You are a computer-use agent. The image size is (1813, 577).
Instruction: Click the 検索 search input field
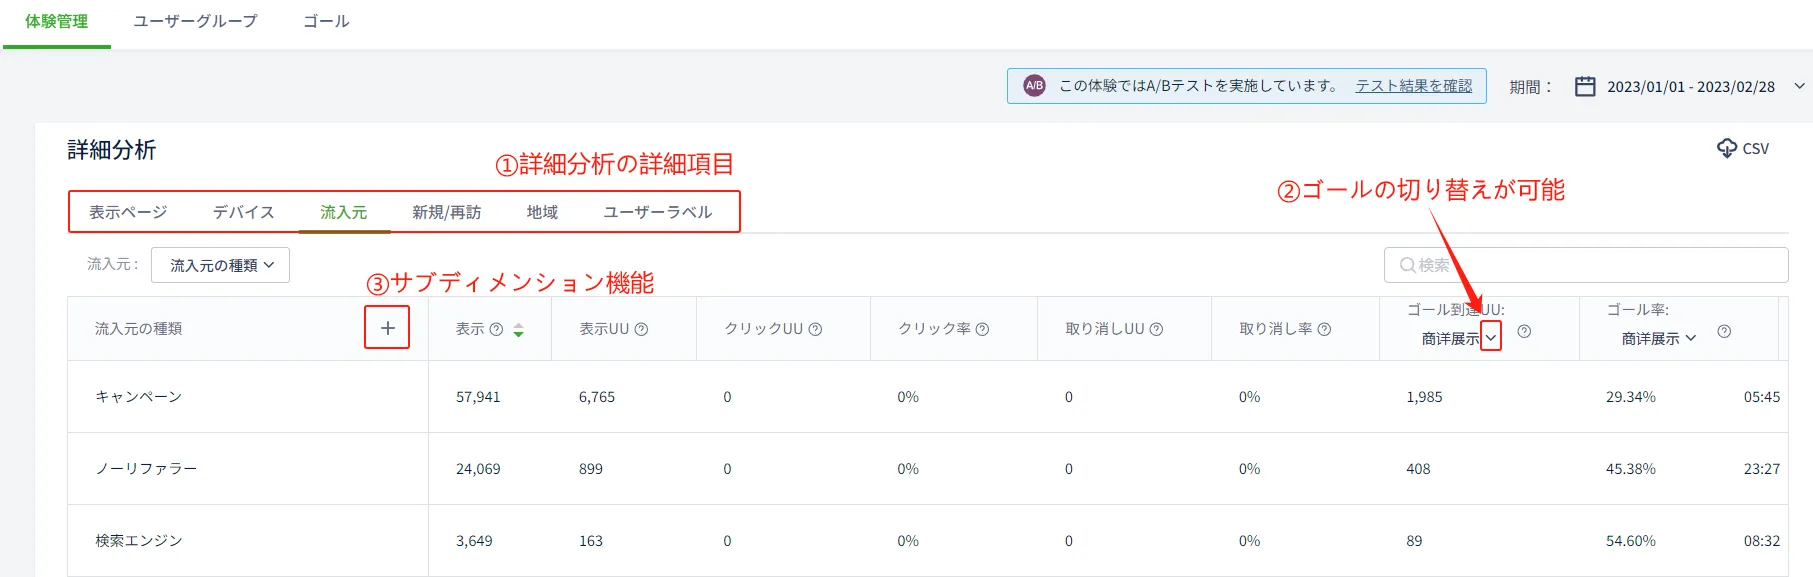coord(1590,265)
